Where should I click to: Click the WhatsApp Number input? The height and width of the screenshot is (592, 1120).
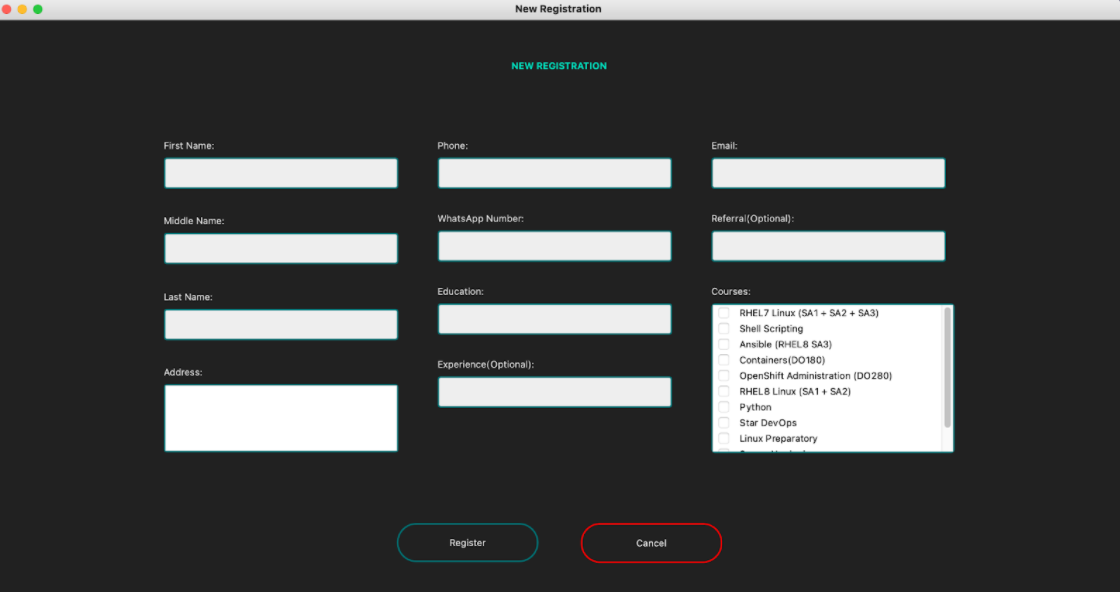(x=554, y=245)
